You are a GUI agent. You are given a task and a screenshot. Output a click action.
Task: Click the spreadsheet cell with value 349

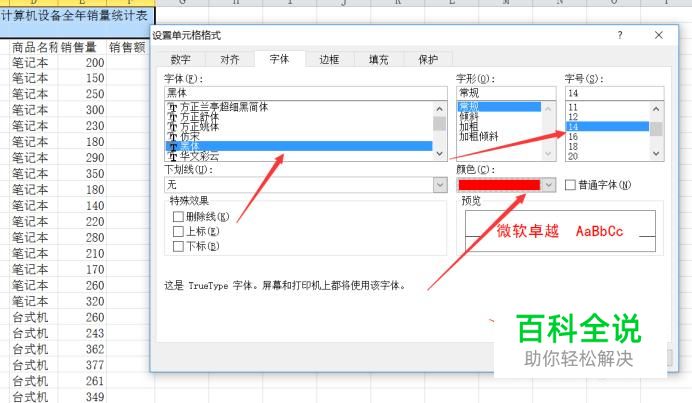pos(82,397)
